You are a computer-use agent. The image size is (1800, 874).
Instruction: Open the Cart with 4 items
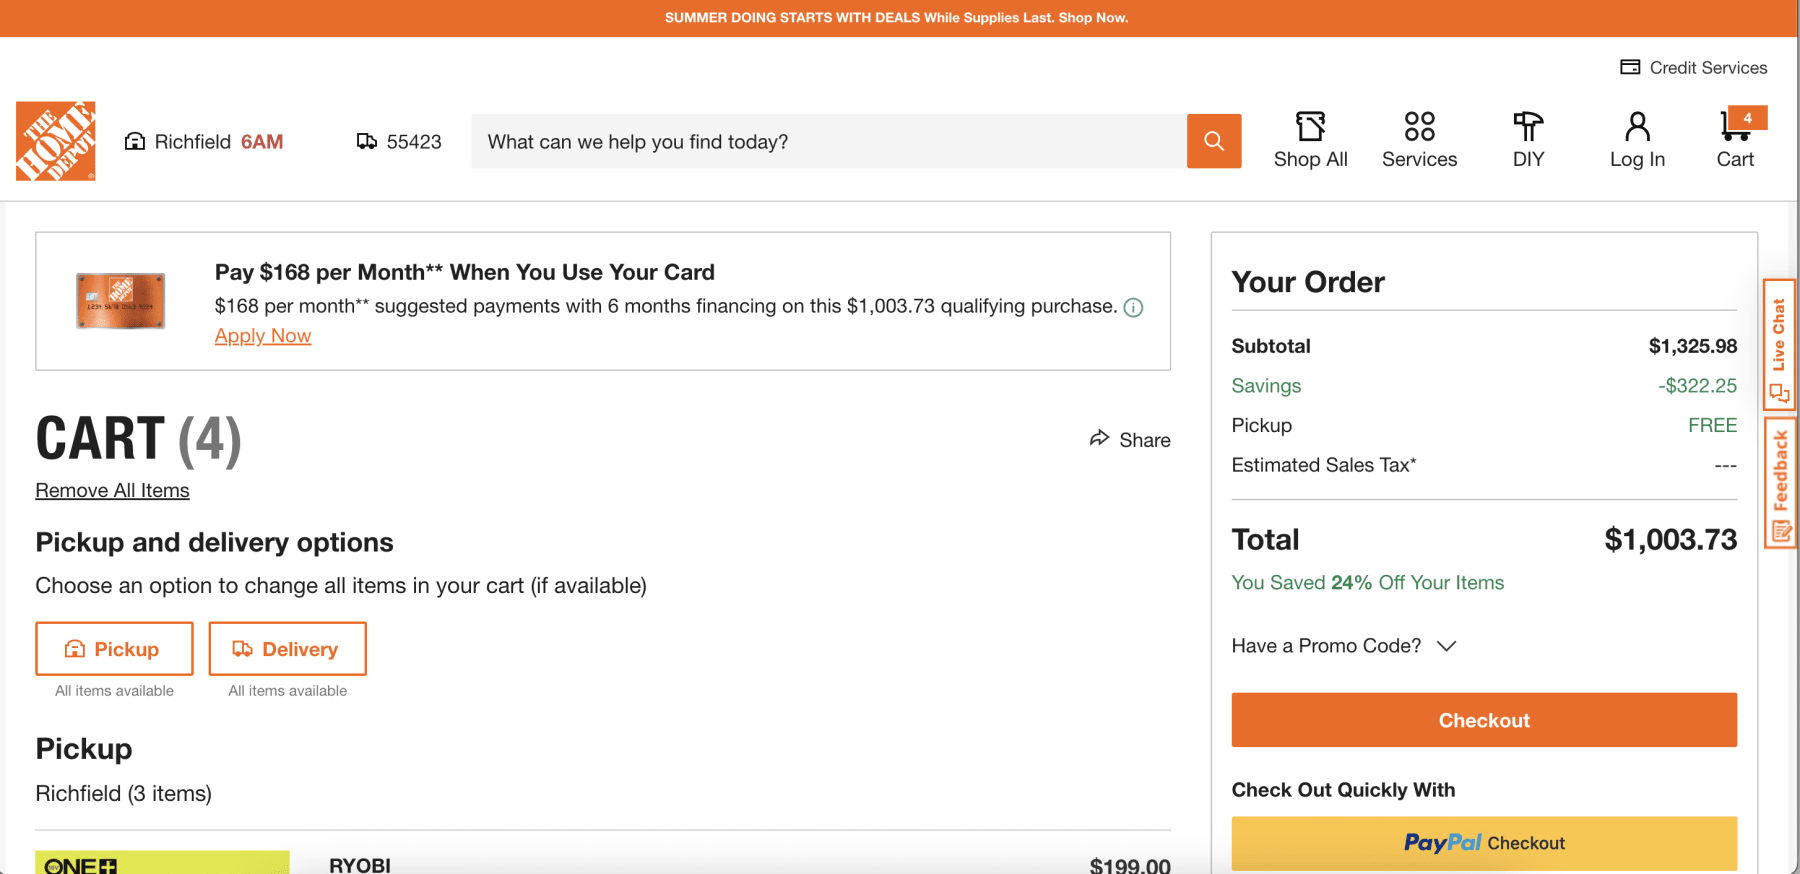point(1736,140)
